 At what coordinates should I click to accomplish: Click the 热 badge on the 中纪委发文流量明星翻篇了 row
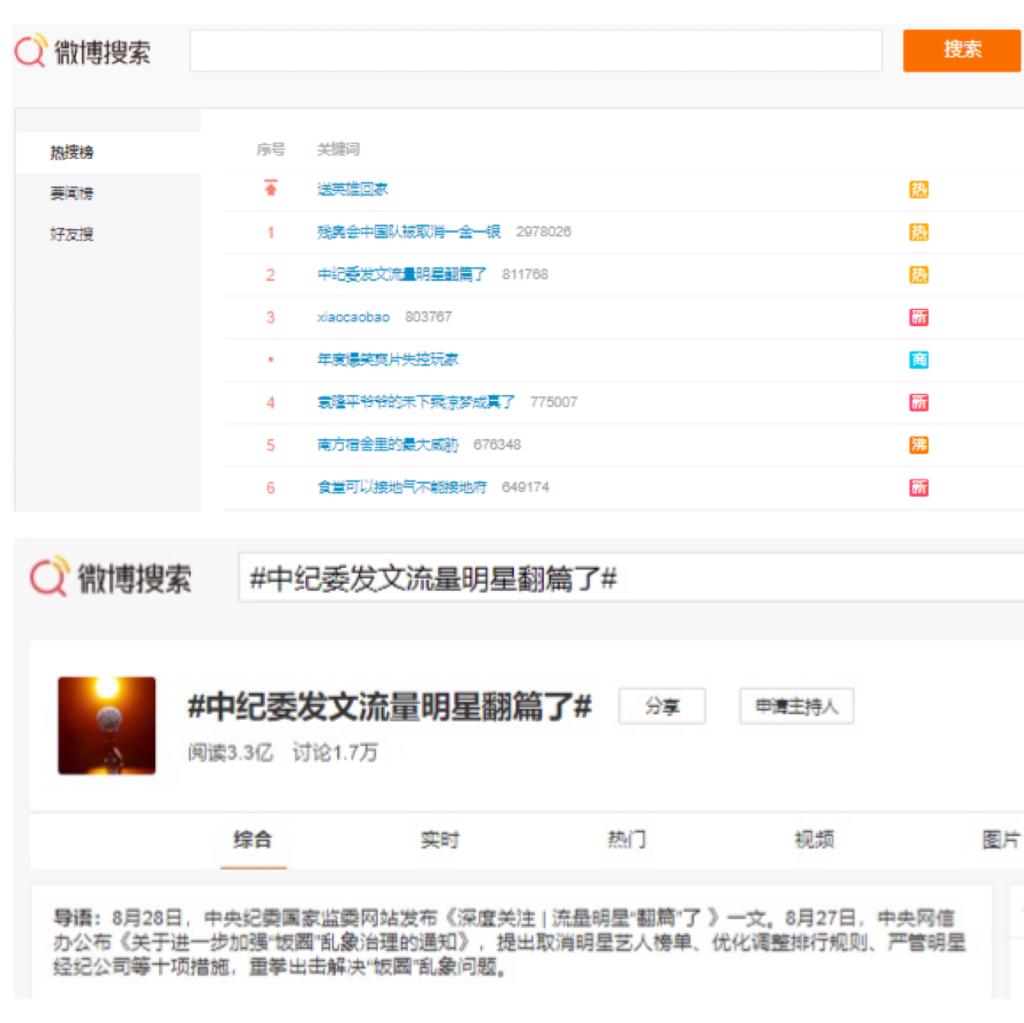click(x=918, y=274)
